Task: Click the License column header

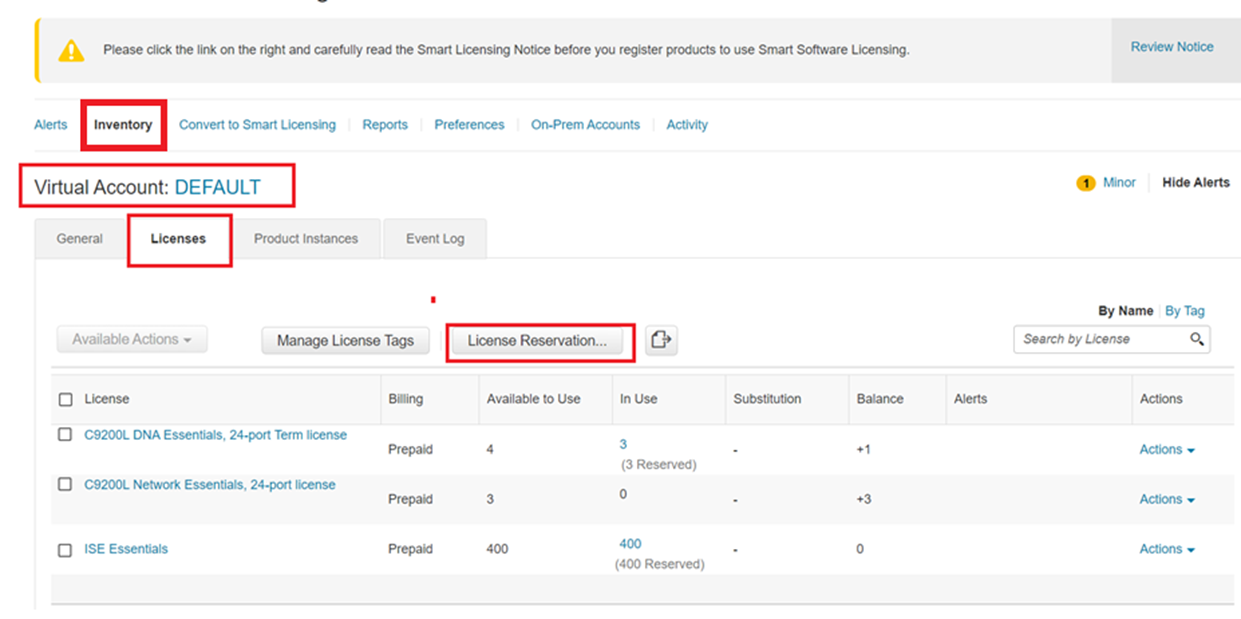Action: click(107, 399)
